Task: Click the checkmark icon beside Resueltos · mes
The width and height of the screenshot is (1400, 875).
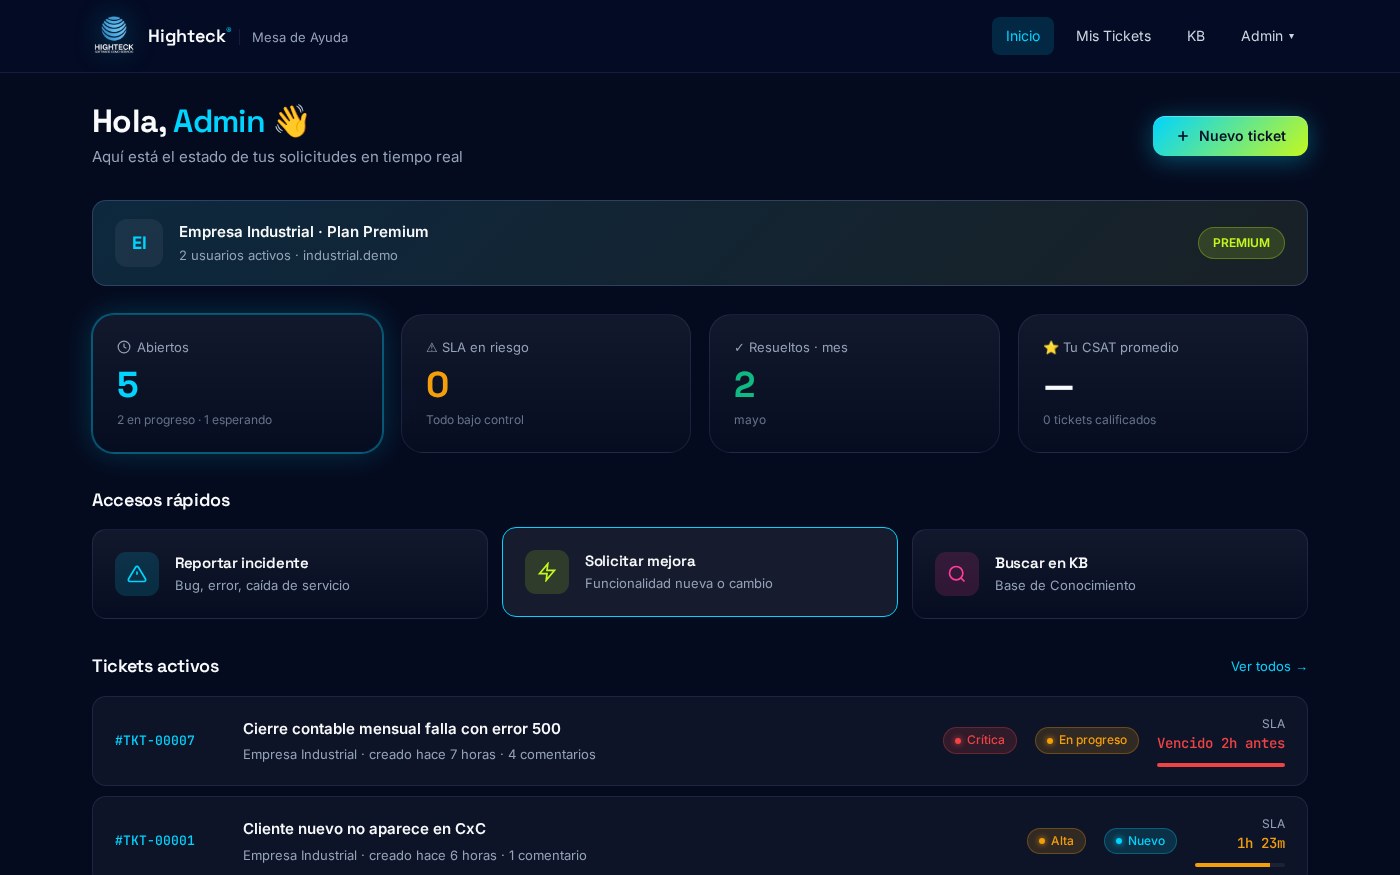Action: coord(739,347)
